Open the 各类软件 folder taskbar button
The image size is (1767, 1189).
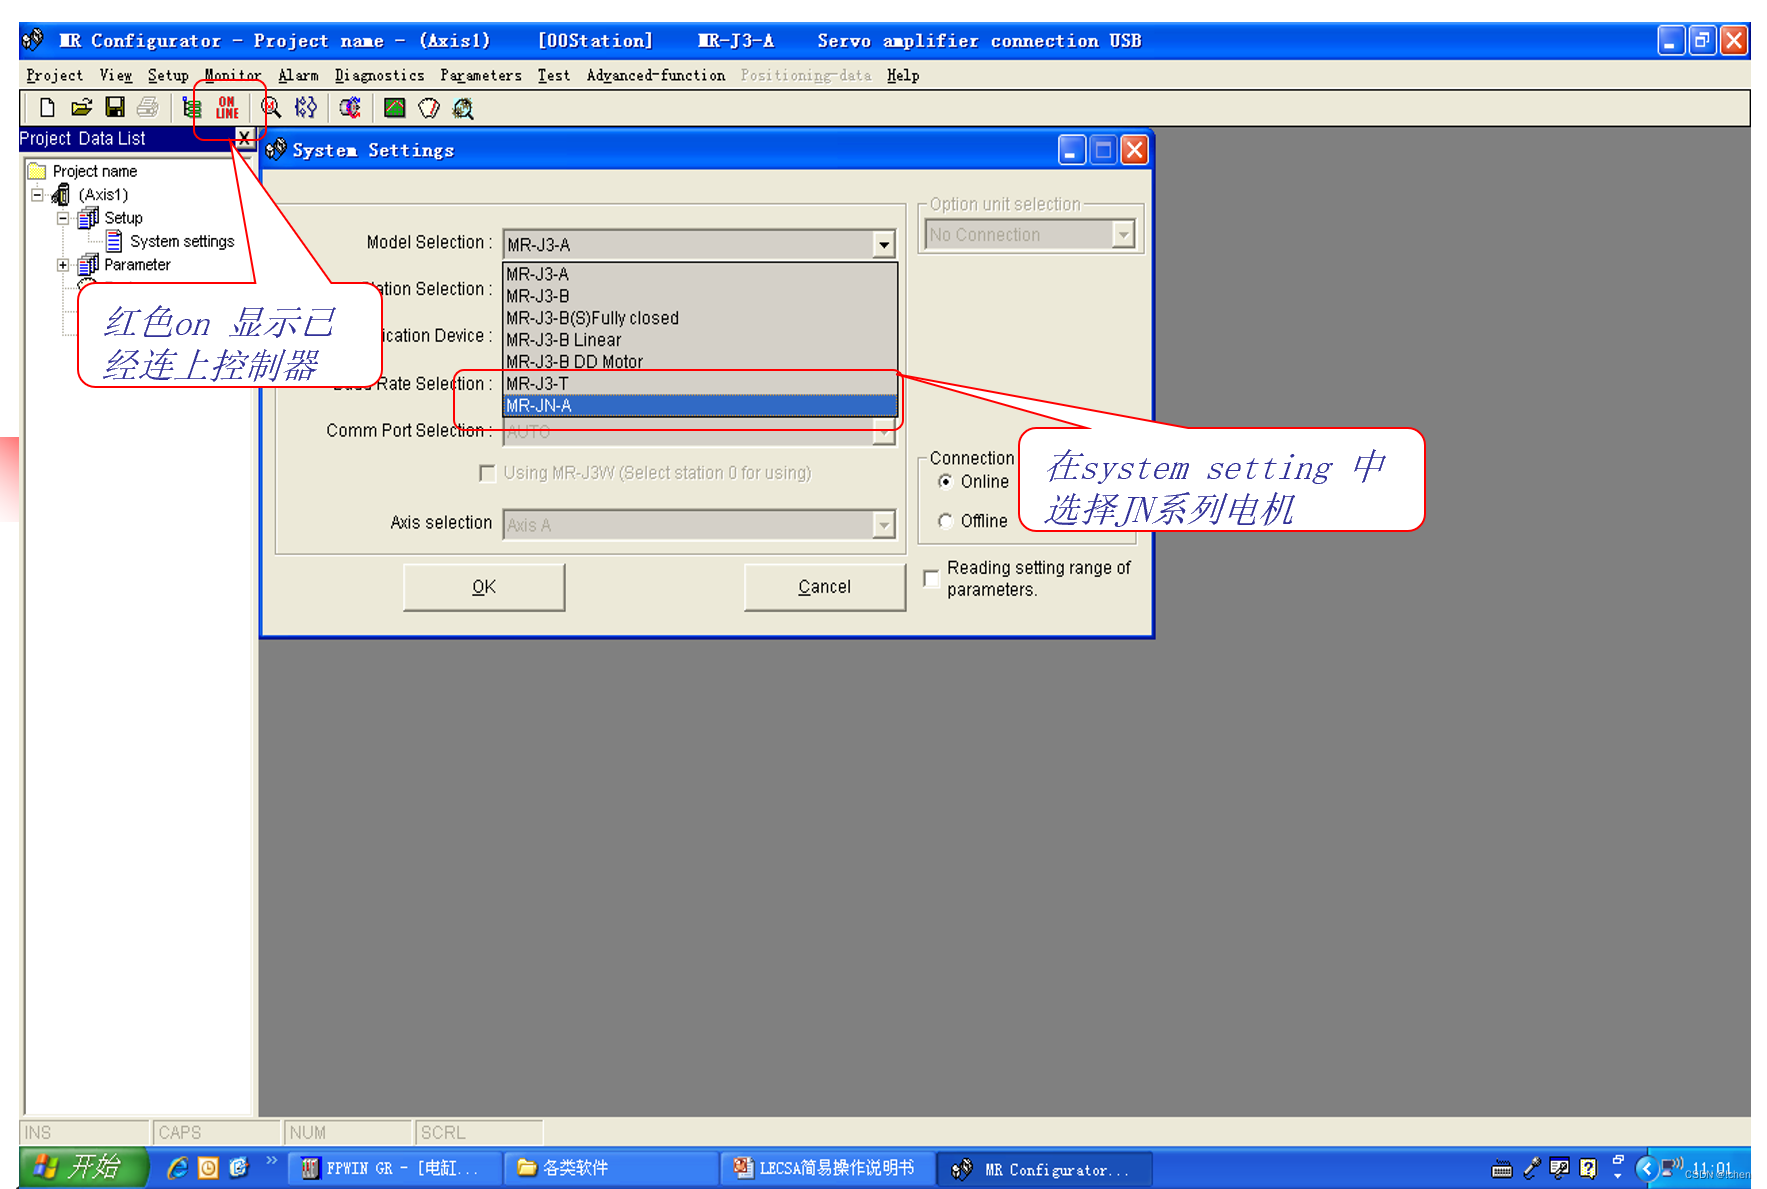pyautogui.click(x=611, y=1168)
